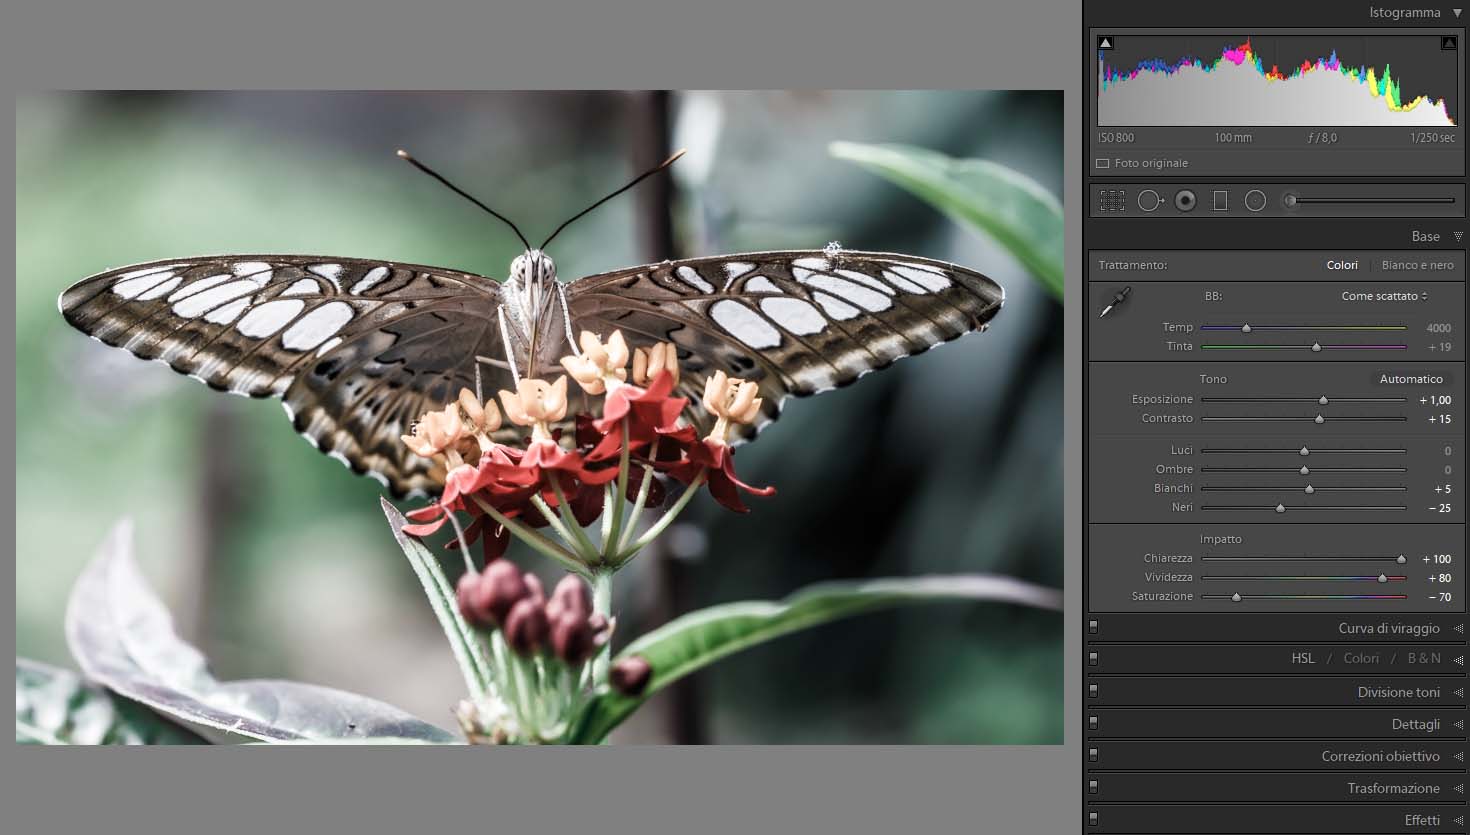The image size is (1470, 835).
Task: Expand the Correzioni obiettivo panel
Action: 1380,756
